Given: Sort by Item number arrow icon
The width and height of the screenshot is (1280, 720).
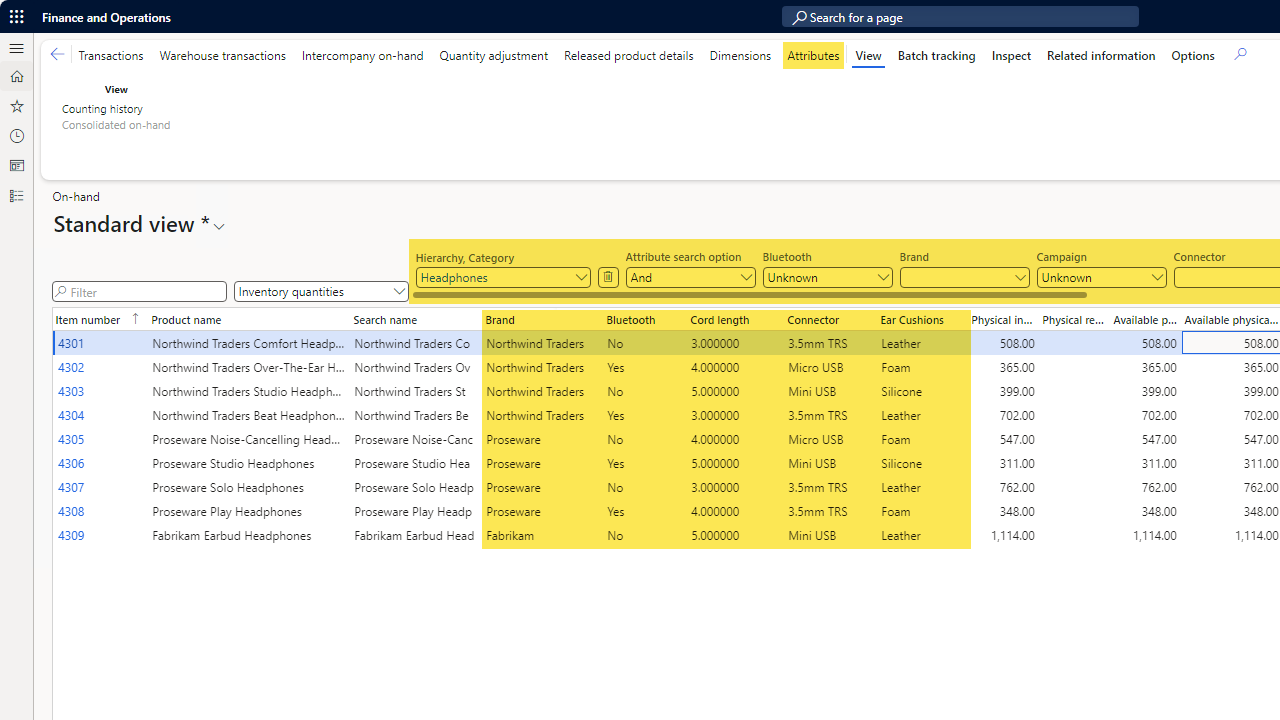Looking at the screenshot, I should pyautogui.click(x=136, y=319).
